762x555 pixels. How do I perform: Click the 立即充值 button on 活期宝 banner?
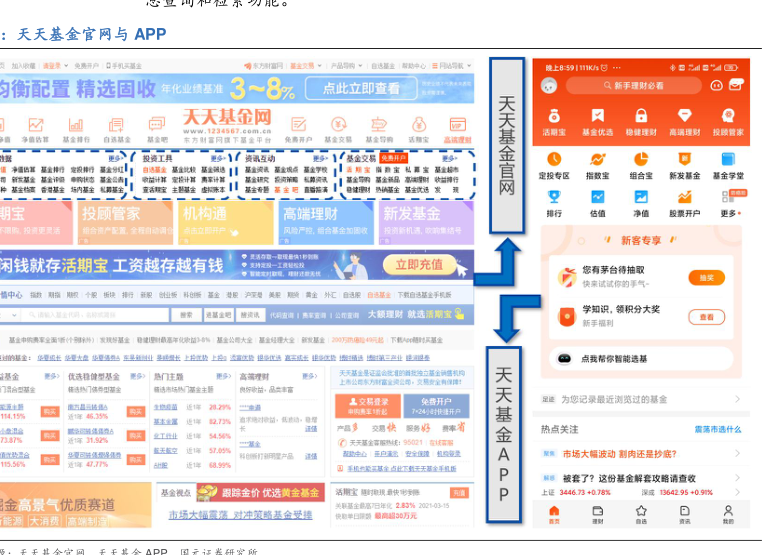click(419, 264)
